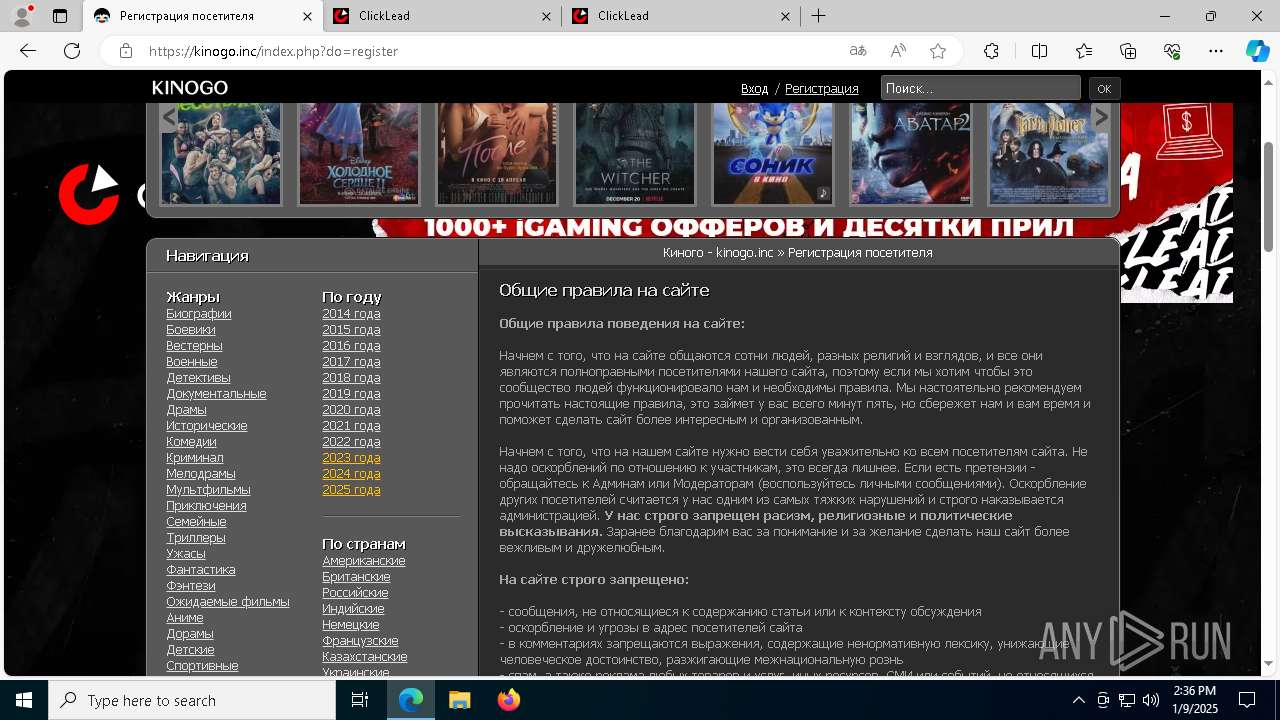
Task: Open the Мультфильмы genre link
Action: pos(208,490)
